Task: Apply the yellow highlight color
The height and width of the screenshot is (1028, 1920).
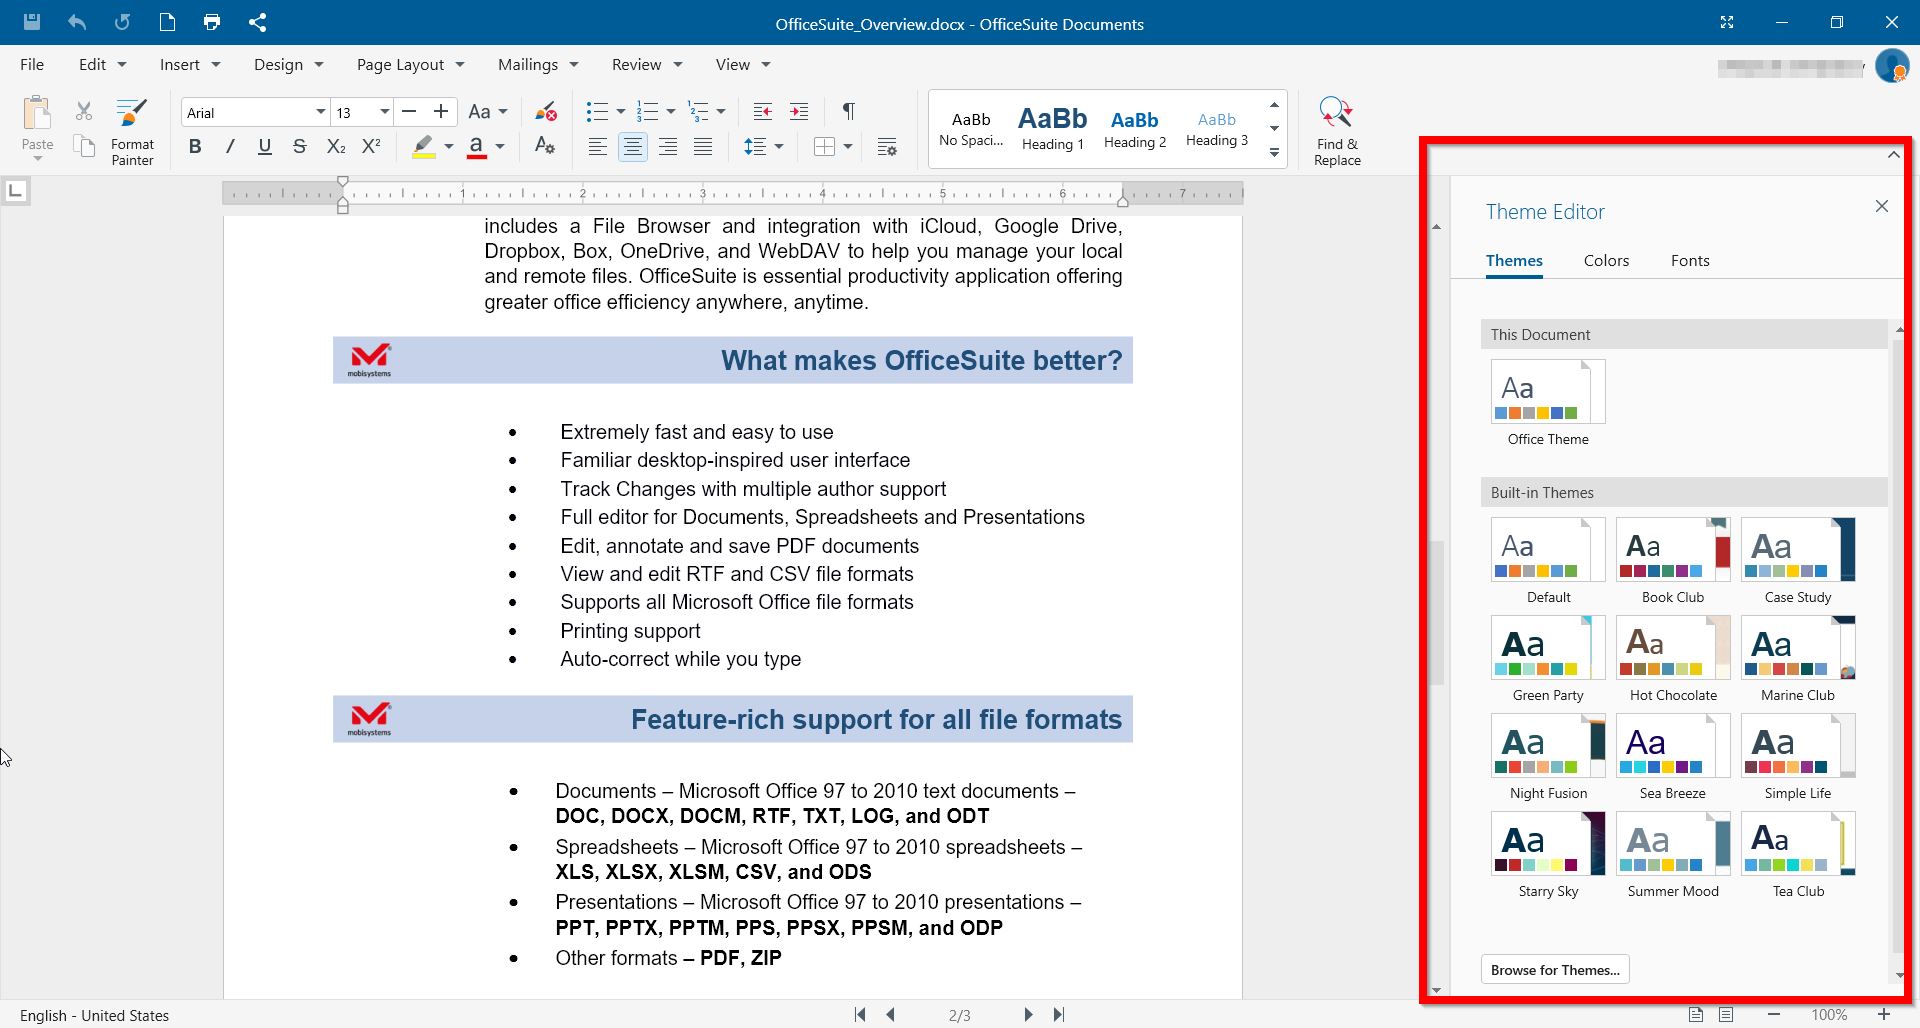Action: 424,147
